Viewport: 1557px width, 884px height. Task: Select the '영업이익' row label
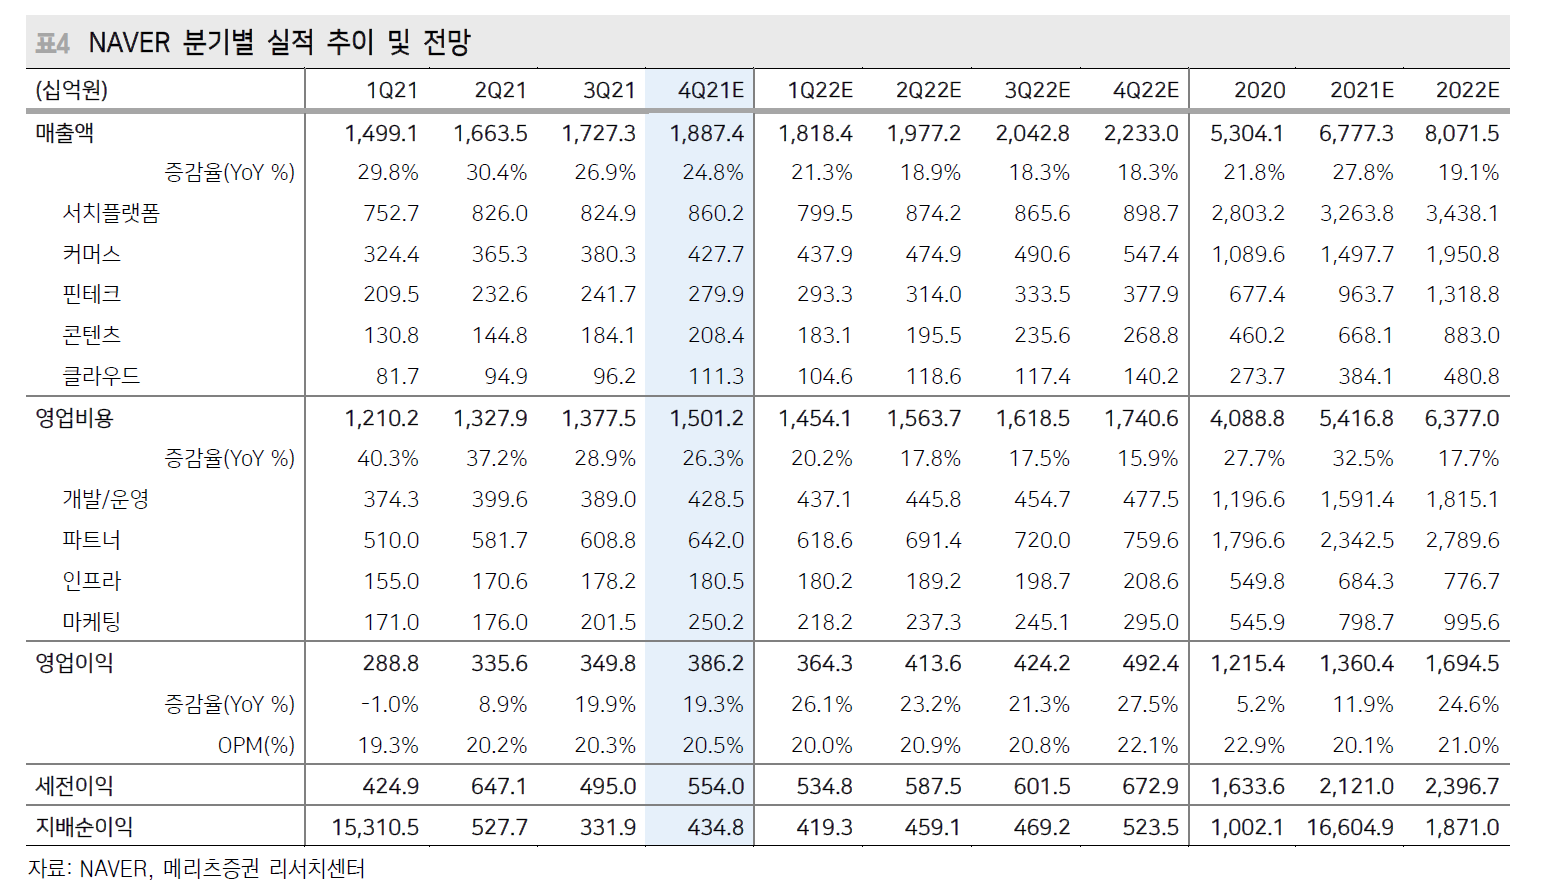click(75, 663)
